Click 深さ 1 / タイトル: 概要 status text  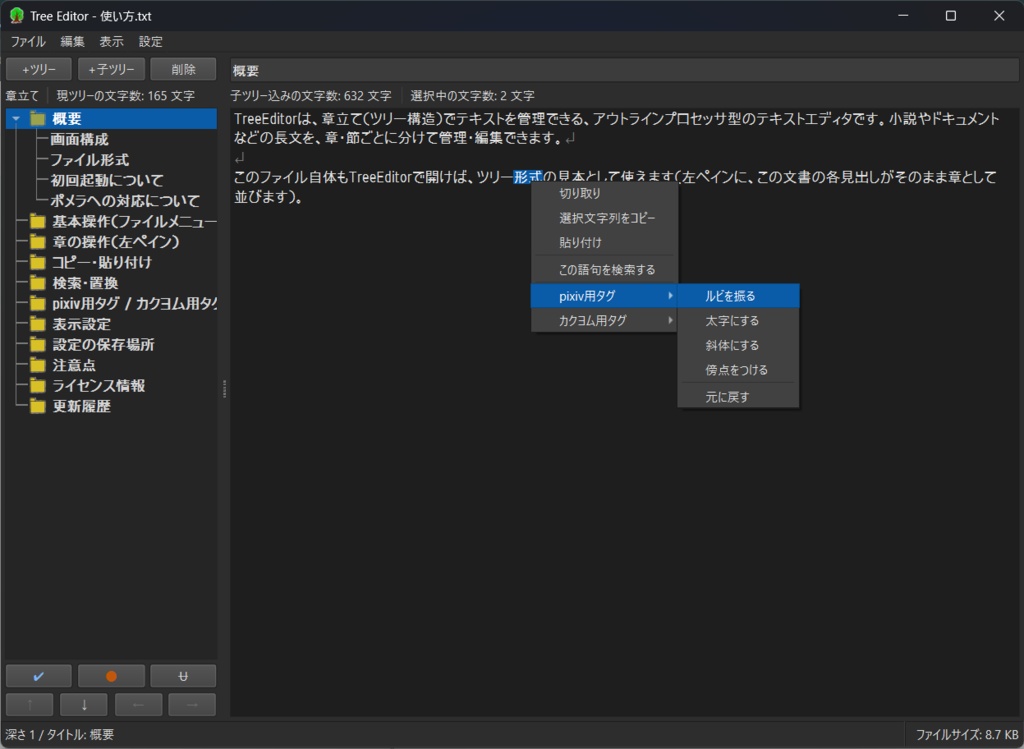coord(59,735)
